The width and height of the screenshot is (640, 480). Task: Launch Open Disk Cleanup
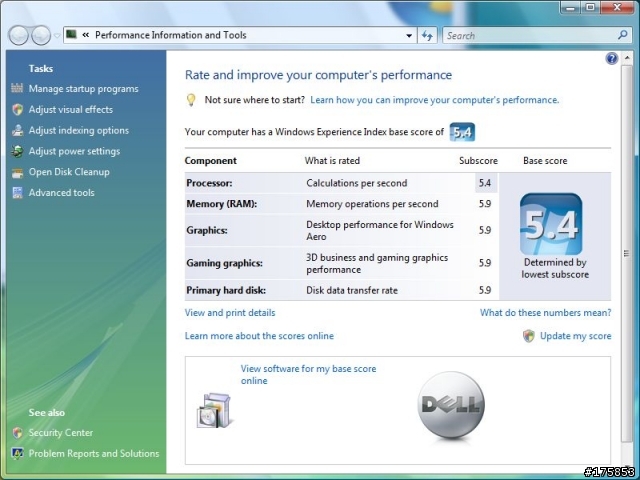click(69, 172)
